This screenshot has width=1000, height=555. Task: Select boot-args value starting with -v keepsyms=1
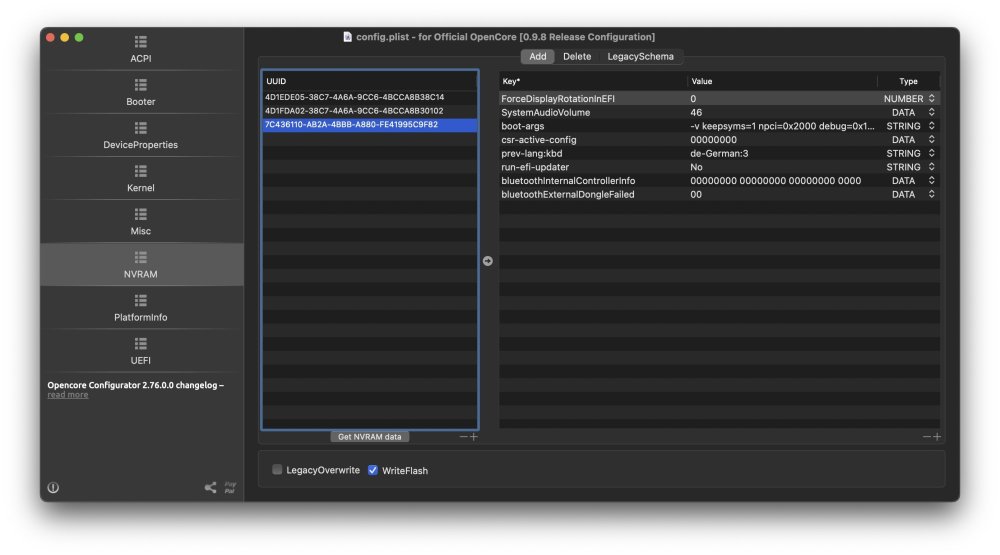(x=782, y=126)
